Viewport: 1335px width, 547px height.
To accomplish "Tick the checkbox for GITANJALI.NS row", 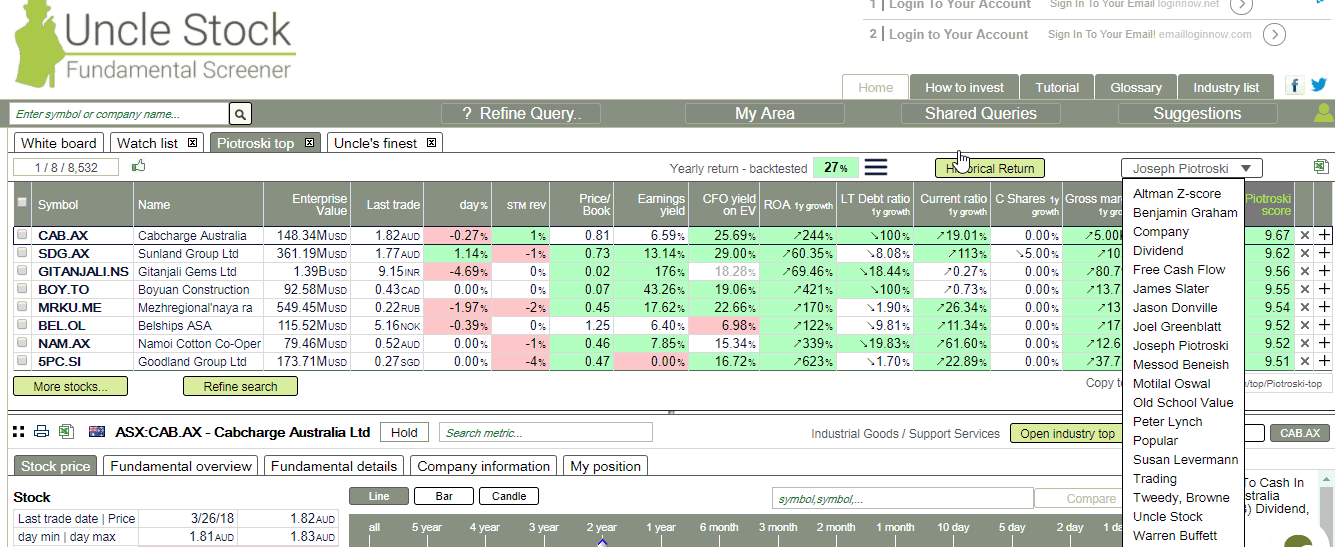I will click(22, 271).
